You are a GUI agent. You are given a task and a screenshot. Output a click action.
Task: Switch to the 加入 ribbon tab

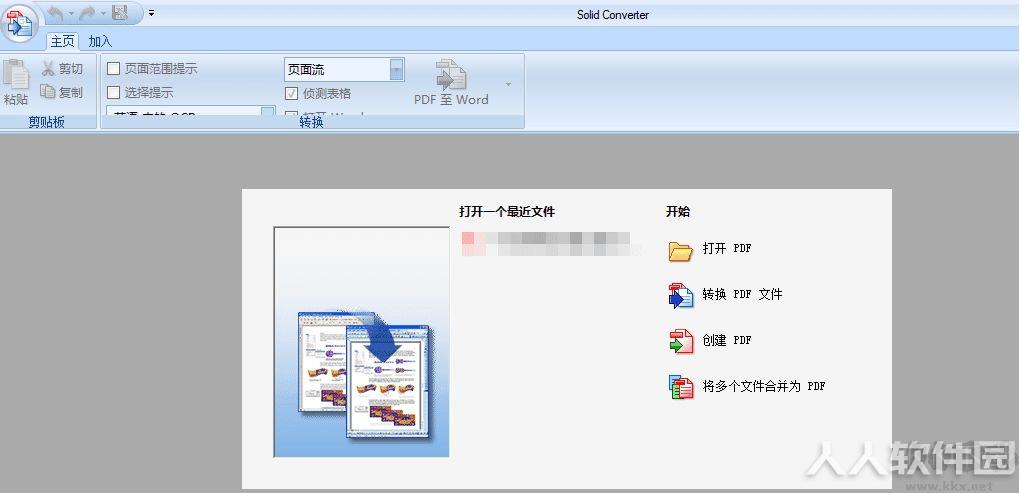click(100, 42)
